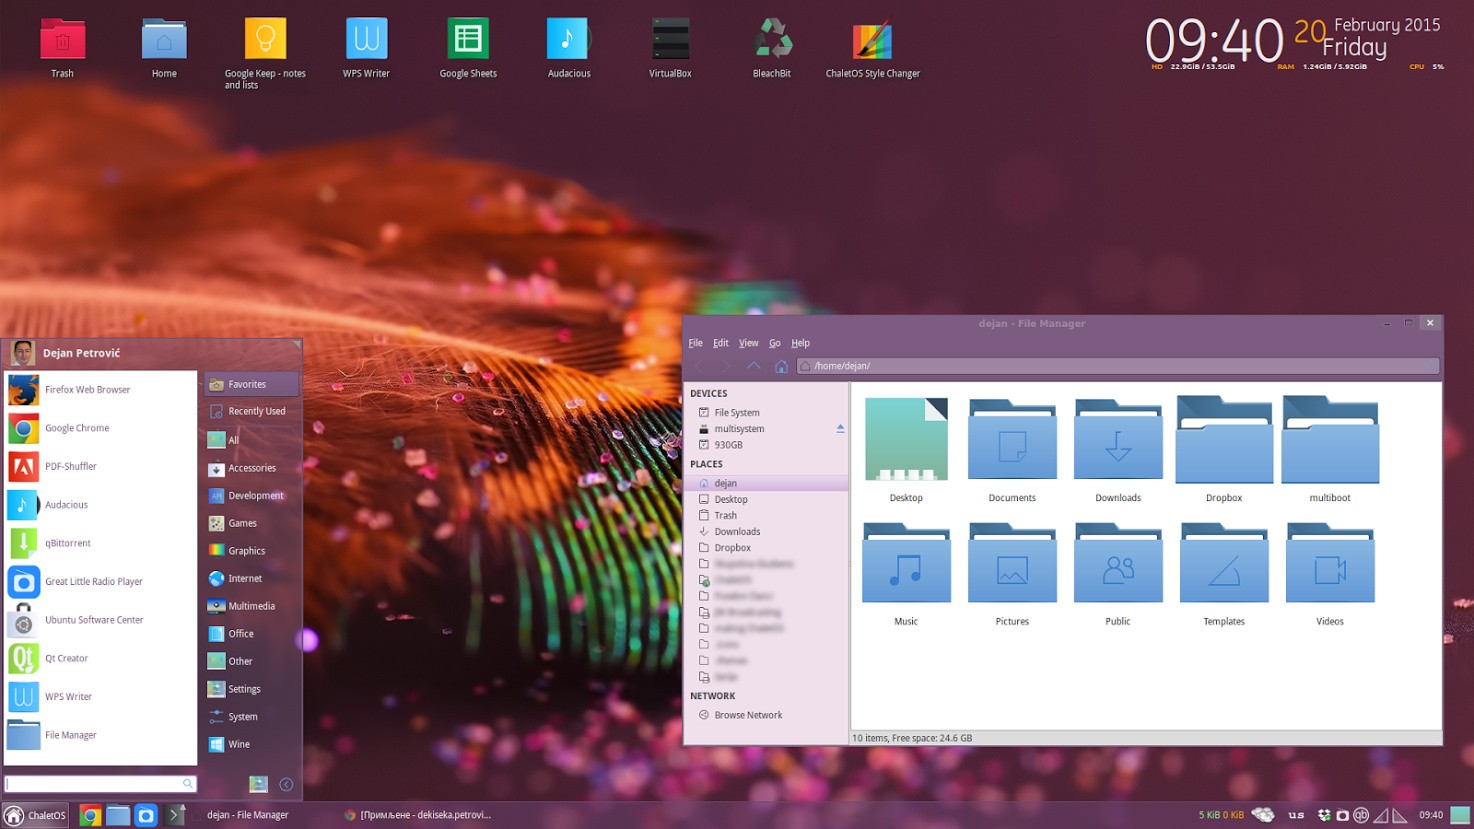
Task: Start Audacious from the app menu
Action: (66, 504)
